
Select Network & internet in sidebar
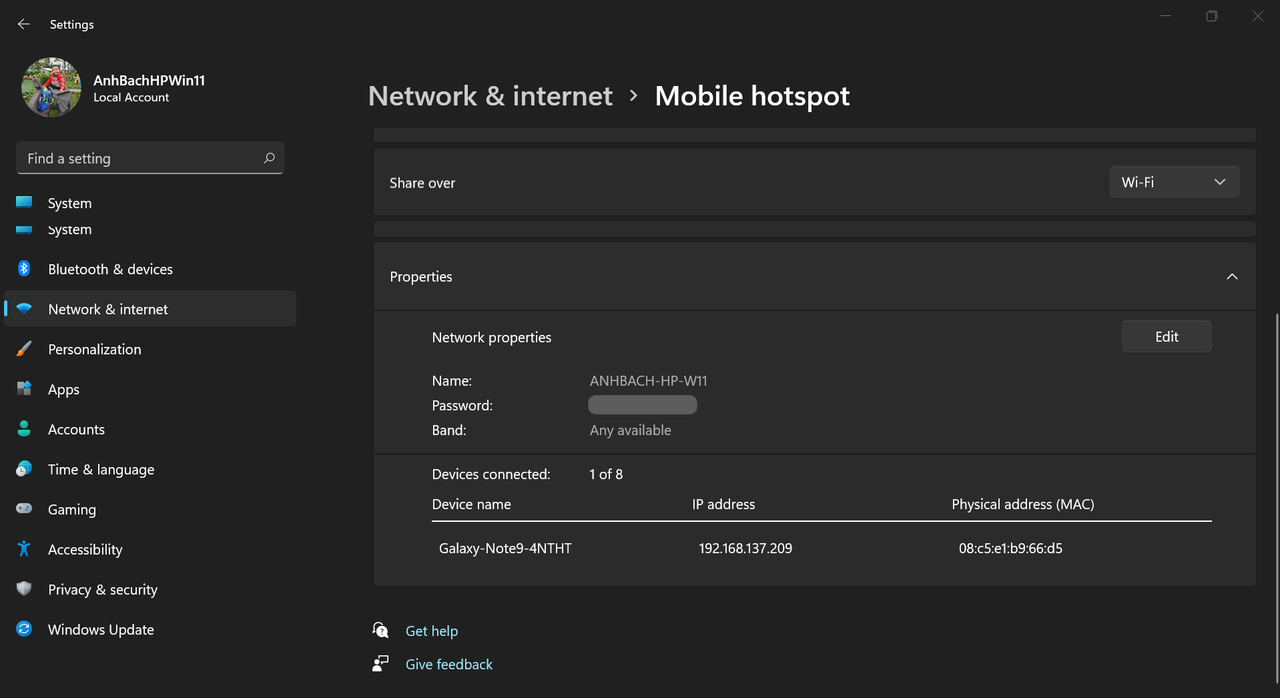click(108, 309)
